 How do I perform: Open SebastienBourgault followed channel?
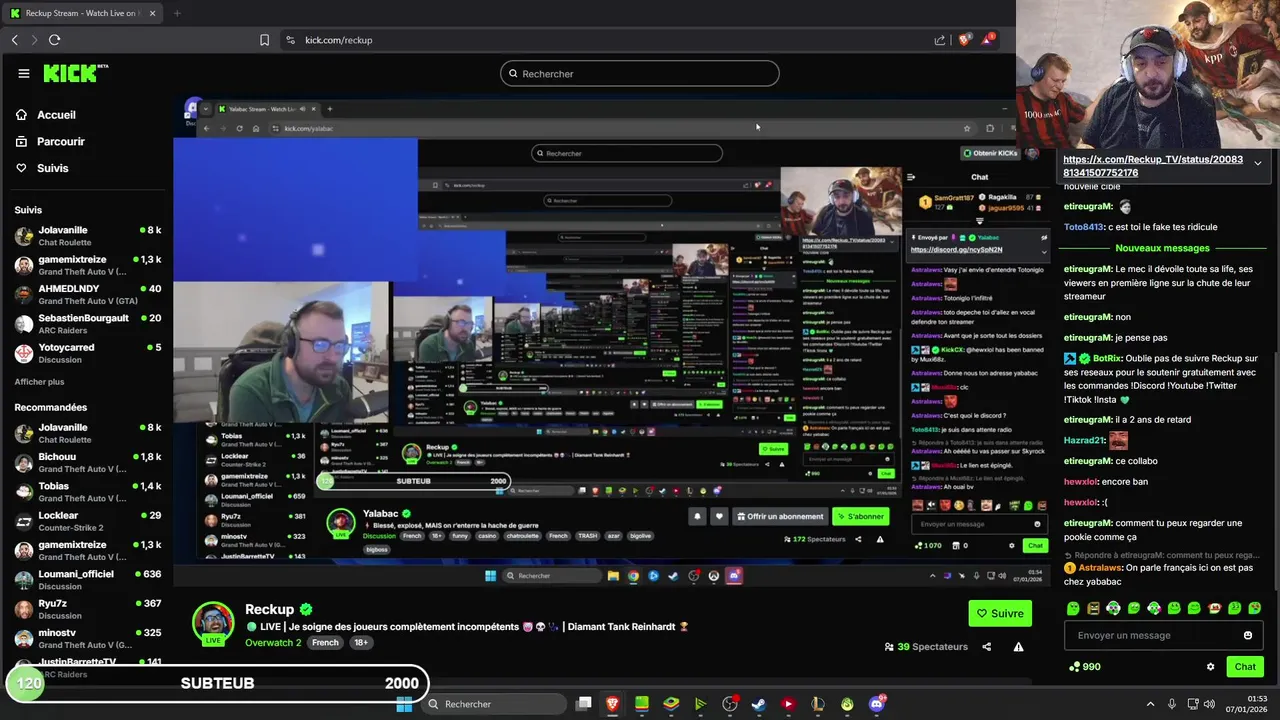coord(88,323)
